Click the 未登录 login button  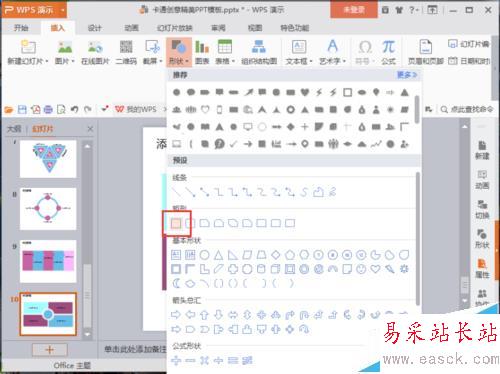(354, 10)
